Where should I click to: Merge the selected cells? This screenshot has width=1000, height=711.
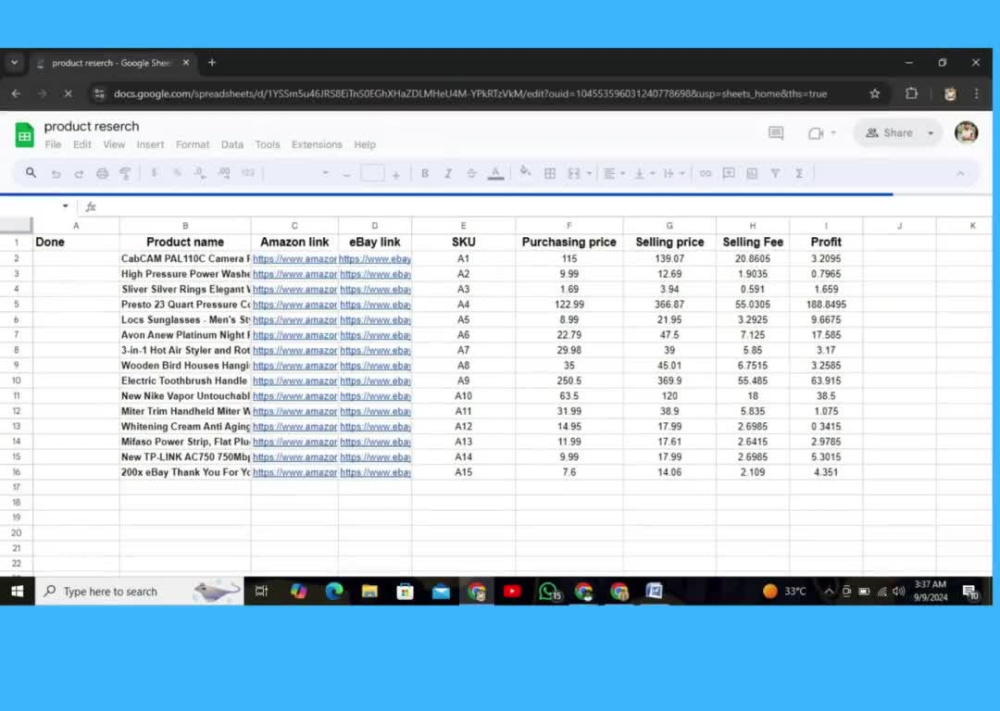(x=574, y=173)
